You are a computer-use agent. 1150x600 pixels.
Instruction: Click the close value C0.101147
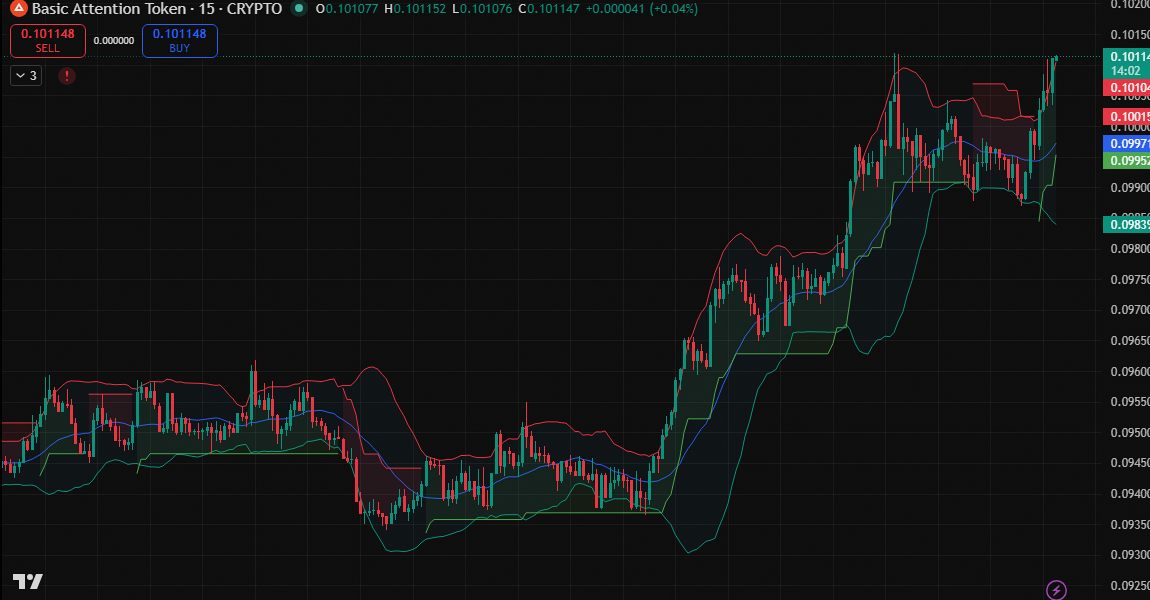(549, 9)
